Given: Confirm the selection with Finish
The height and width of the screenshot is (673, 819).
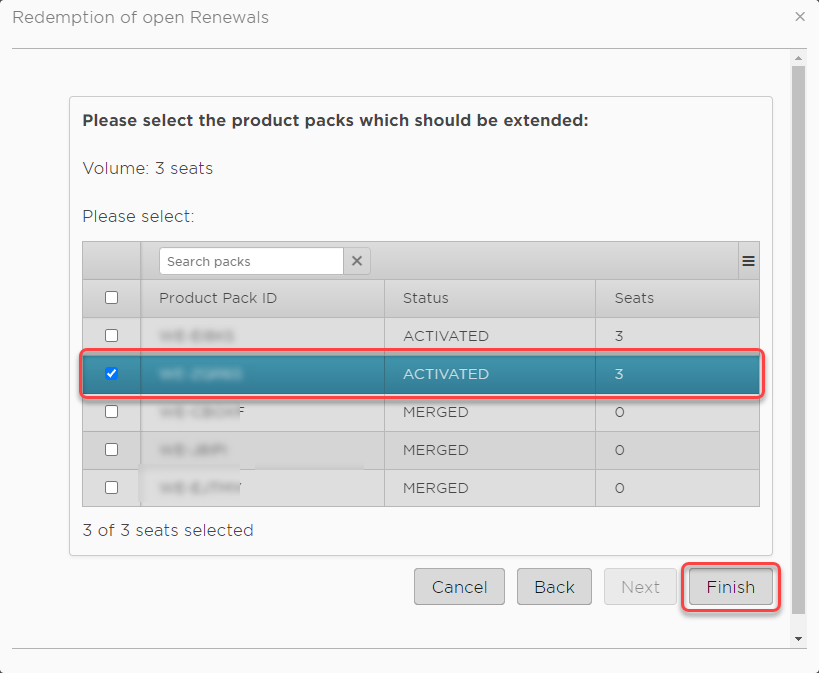Looking at the screenshot, I should point(730,587).
